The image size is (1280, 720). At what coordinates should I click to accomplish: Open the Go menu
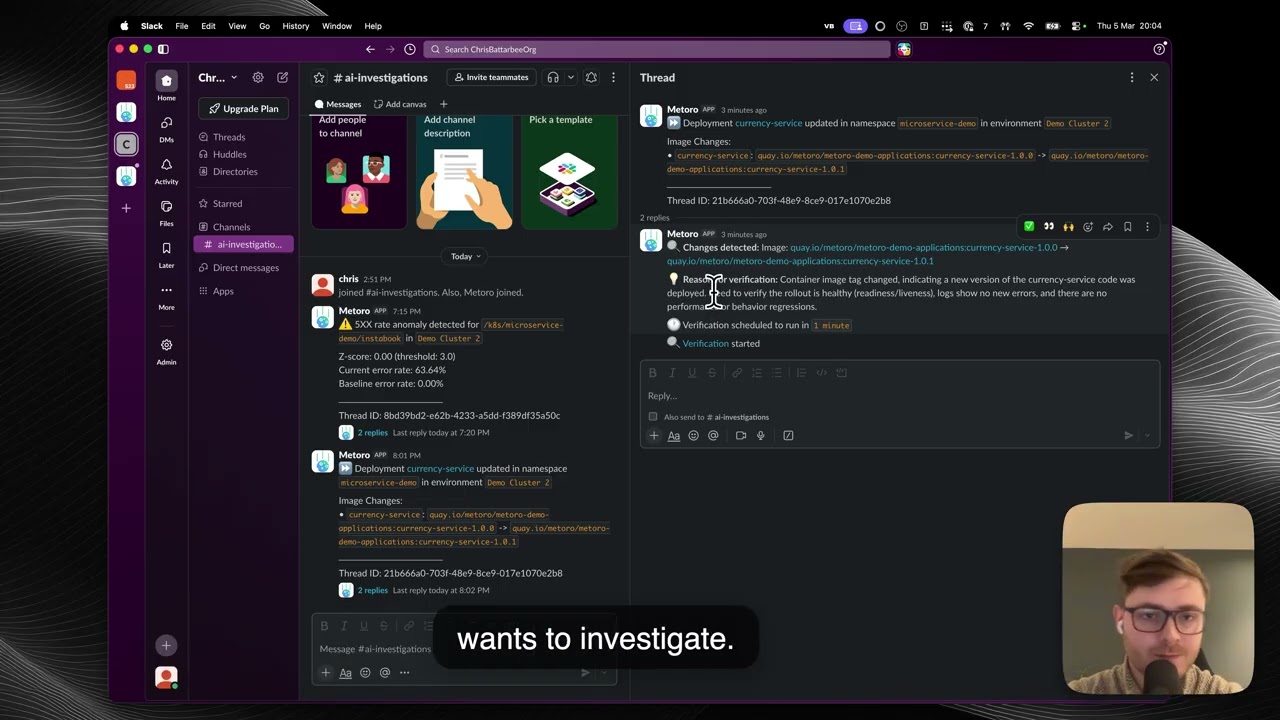(x=264, y=26)
